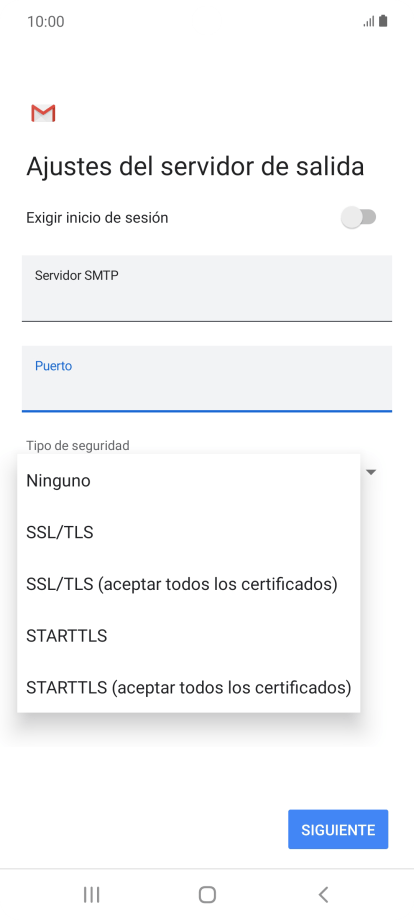Screen dimensions: 414x920
Task: Focus the Servidor SMTP input field
Action: click(x=207, y=288)
